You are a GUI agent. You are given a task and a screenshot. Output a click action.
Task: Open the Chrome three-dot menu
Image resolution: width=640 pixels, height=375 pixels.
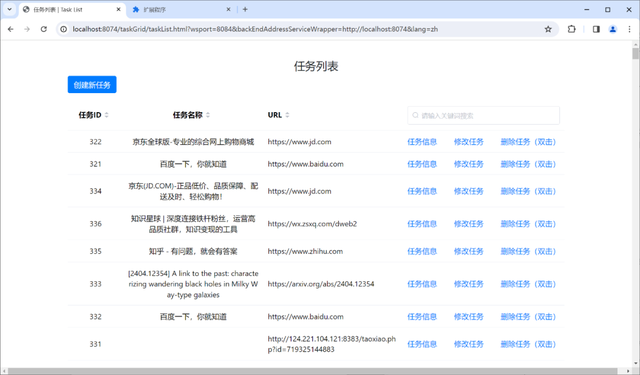point(629,29)
